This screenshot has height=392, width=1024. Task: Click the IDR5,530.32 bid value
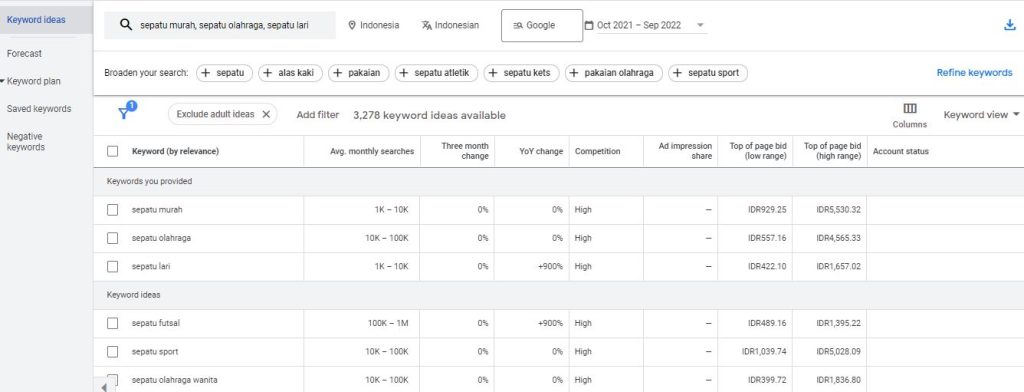pos(839,210)
